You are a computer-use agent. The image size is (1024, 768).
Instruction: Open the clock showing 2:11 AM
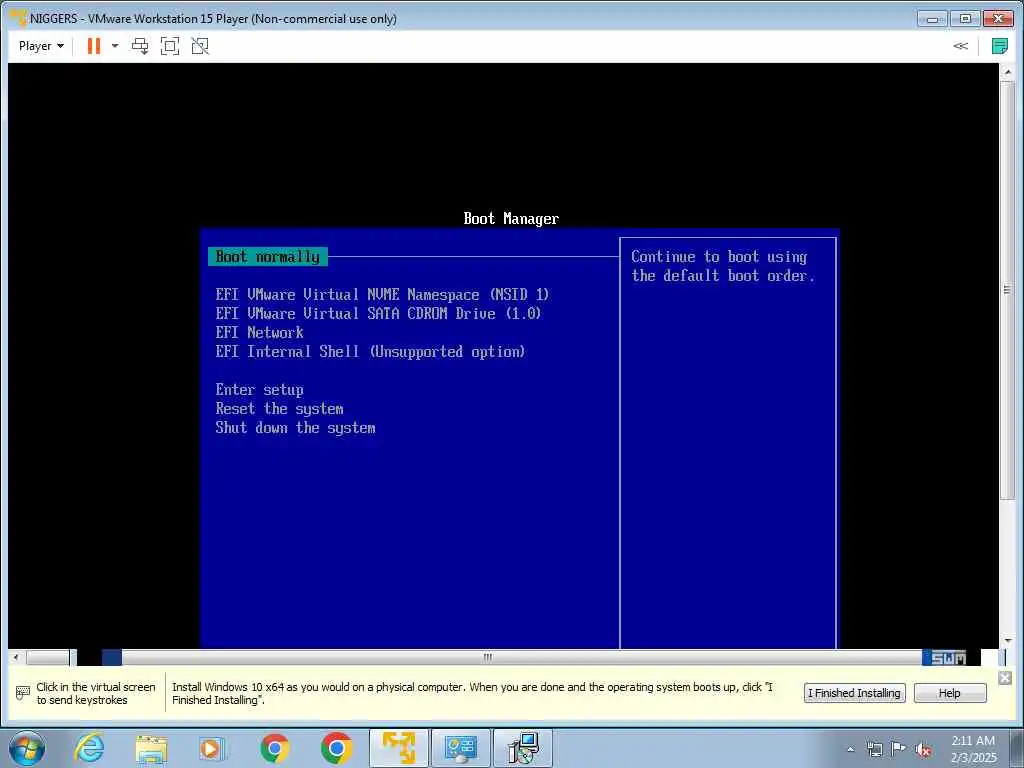(x=973, y=749)
